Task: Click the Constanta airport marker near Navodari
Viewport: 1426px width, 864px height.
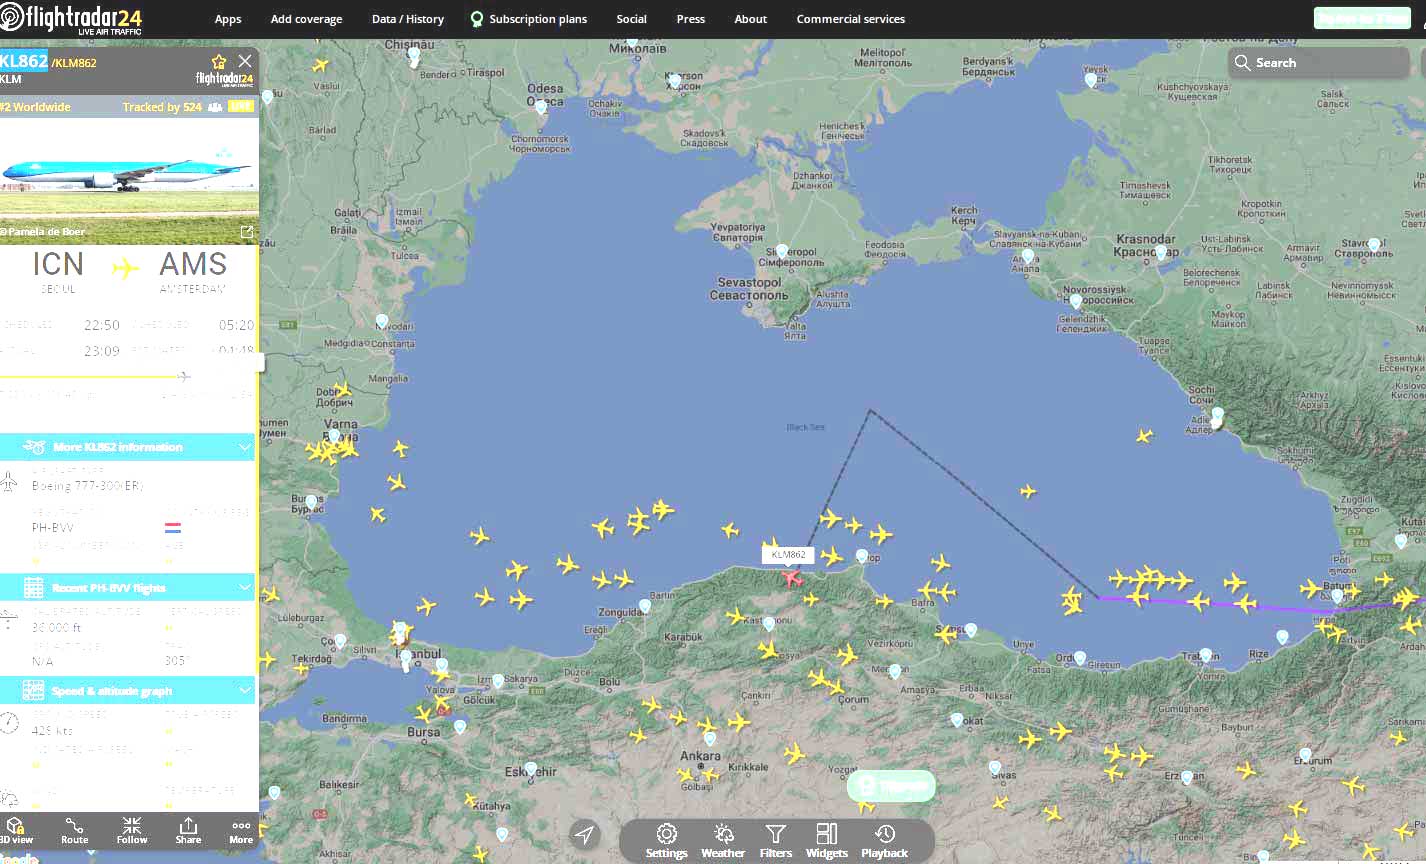Action: [x=381, y=322]
